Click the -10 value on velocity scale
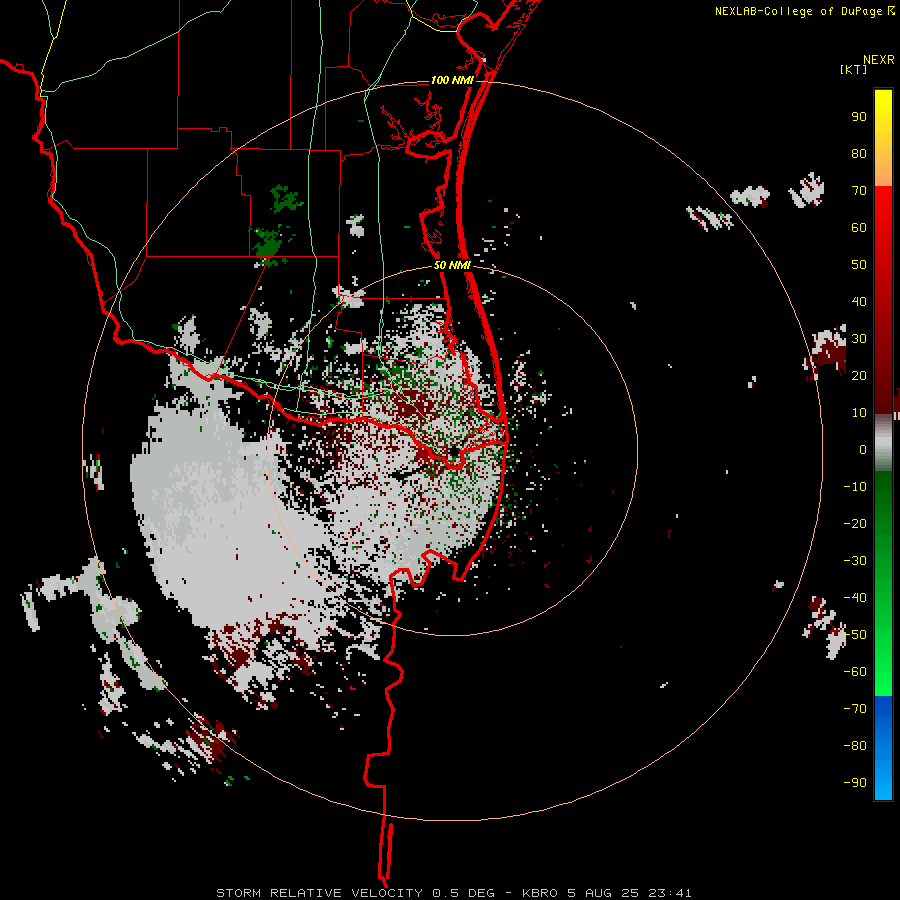This screenshot has height=900, width=900. pos(855,487)
